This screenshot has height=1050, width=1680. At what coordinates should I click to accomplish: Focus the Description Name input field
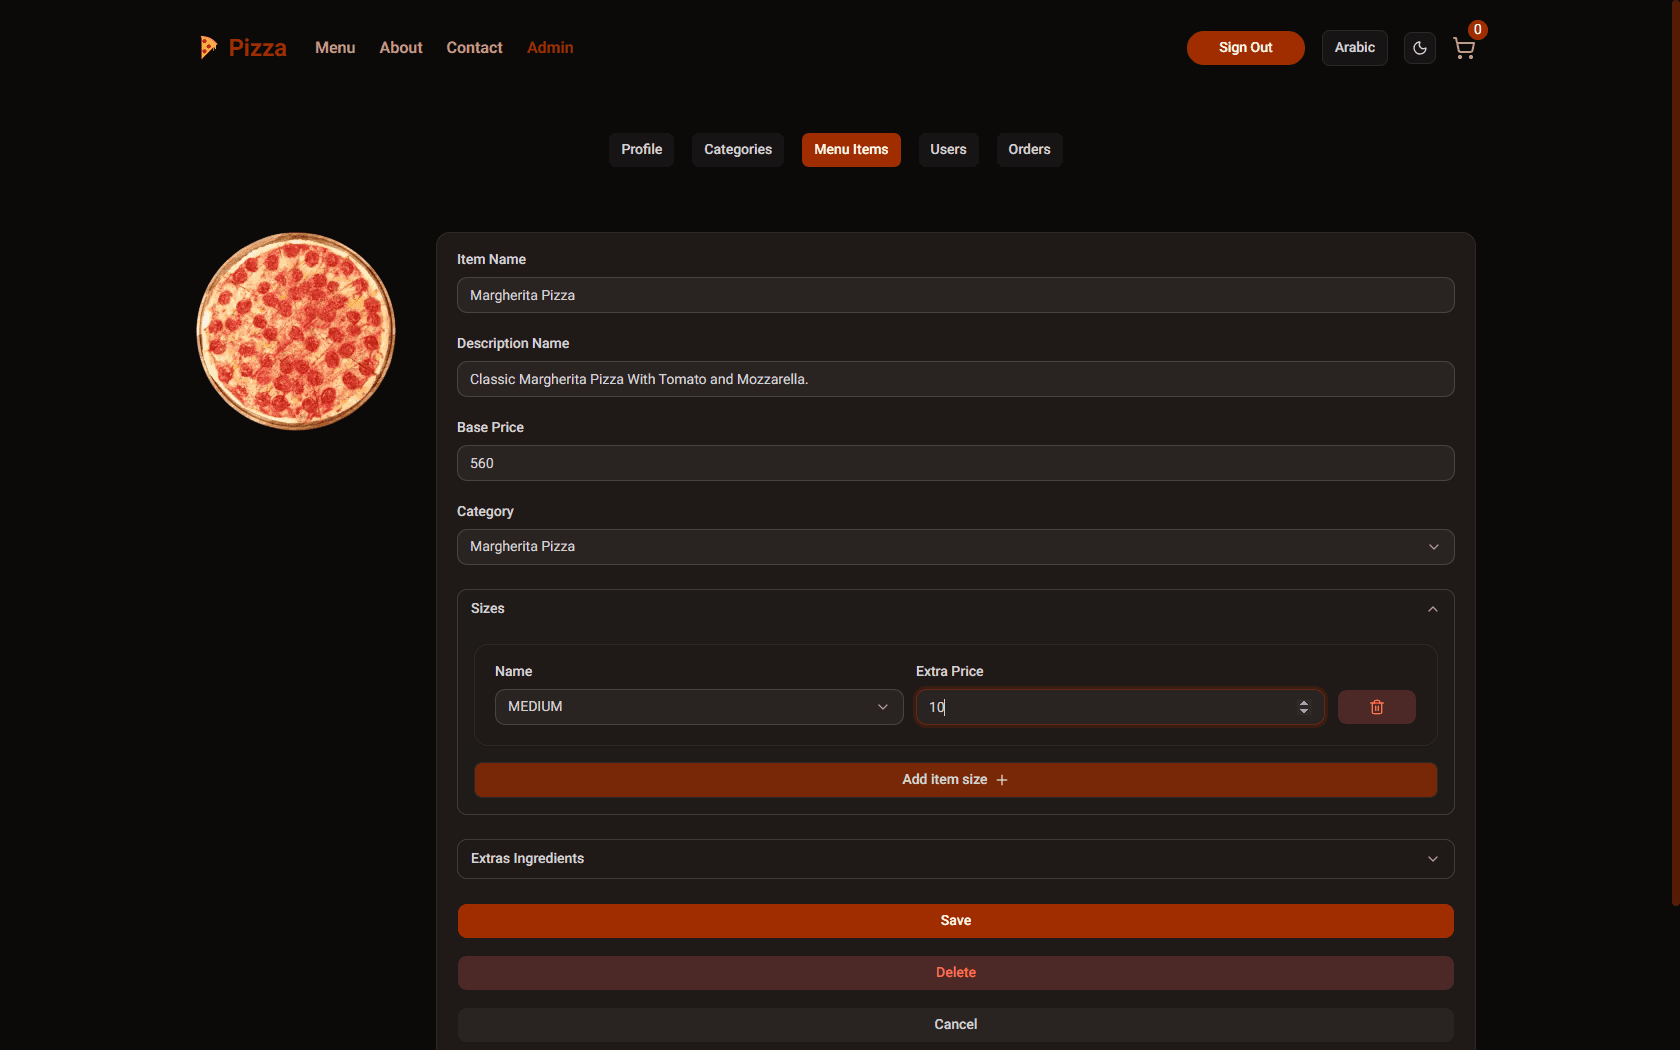[x=955, y=379]
